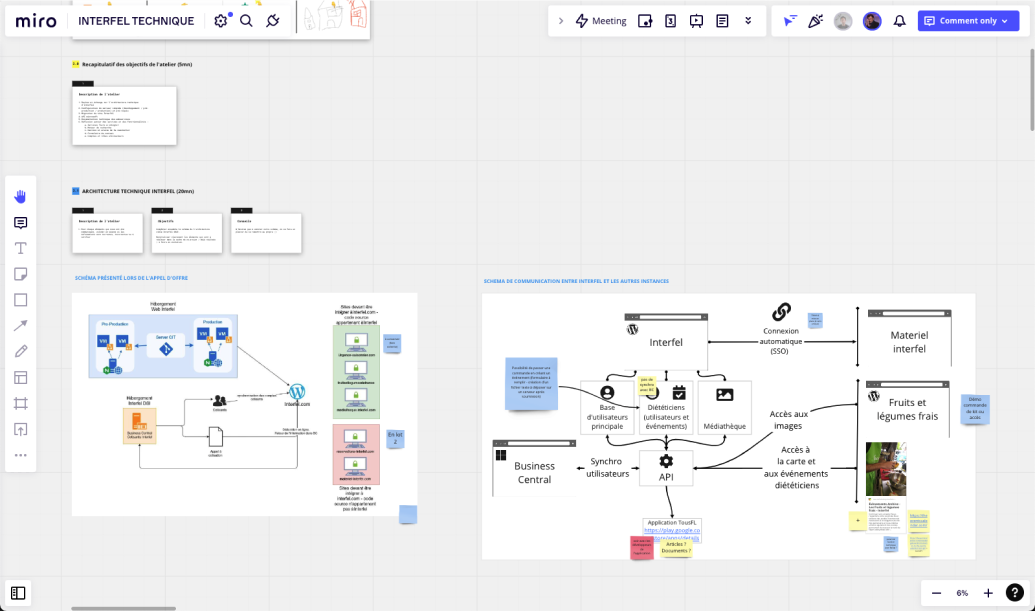Select the Hand pan tool
Viewport: 1036px width, 611px height.
20,196
